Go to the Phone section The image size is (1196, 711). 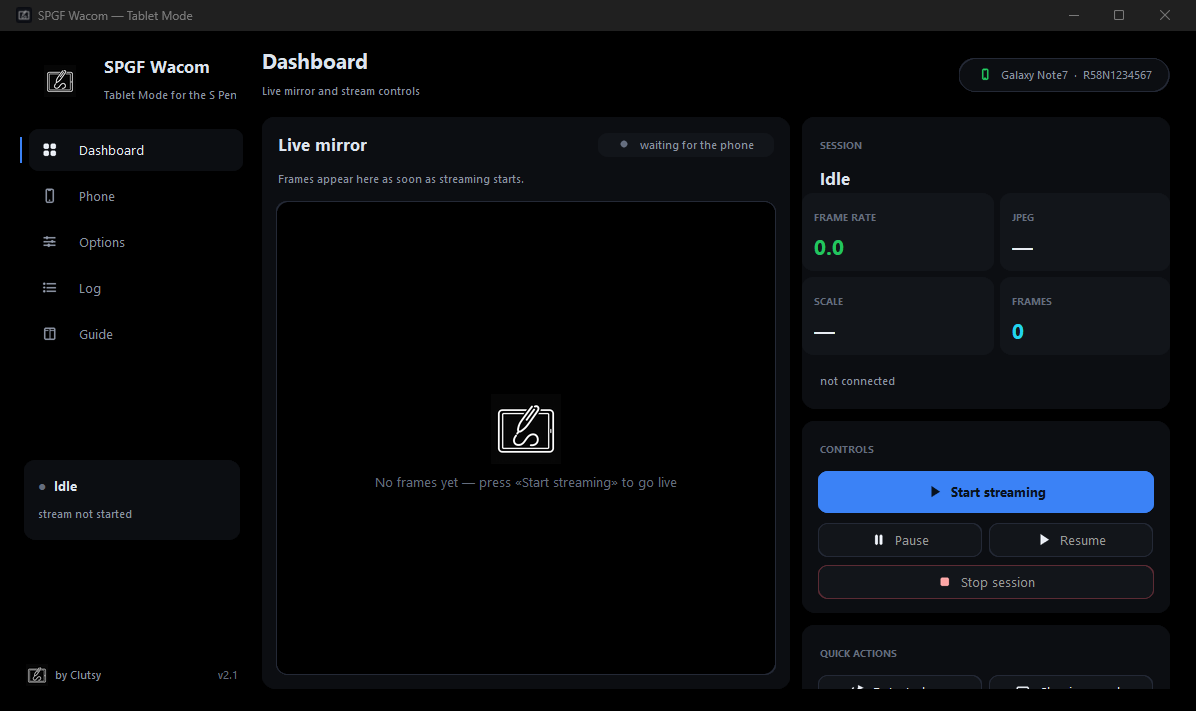(x=136, y=196)
